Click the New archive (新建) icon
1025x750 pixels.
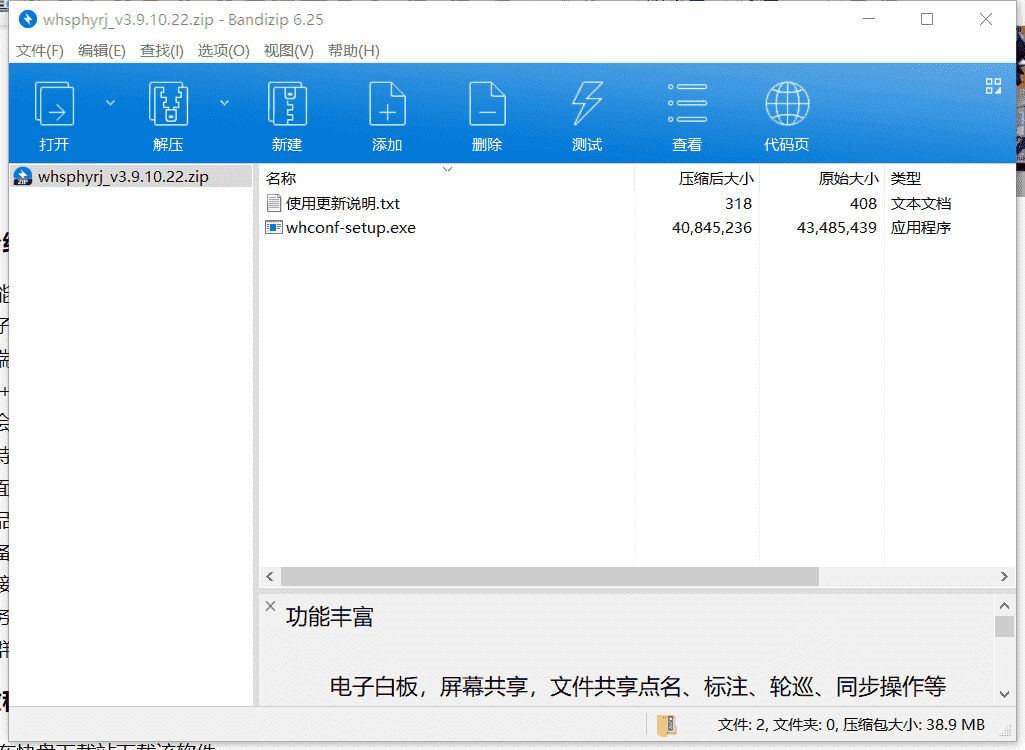(x=288, y=103)
